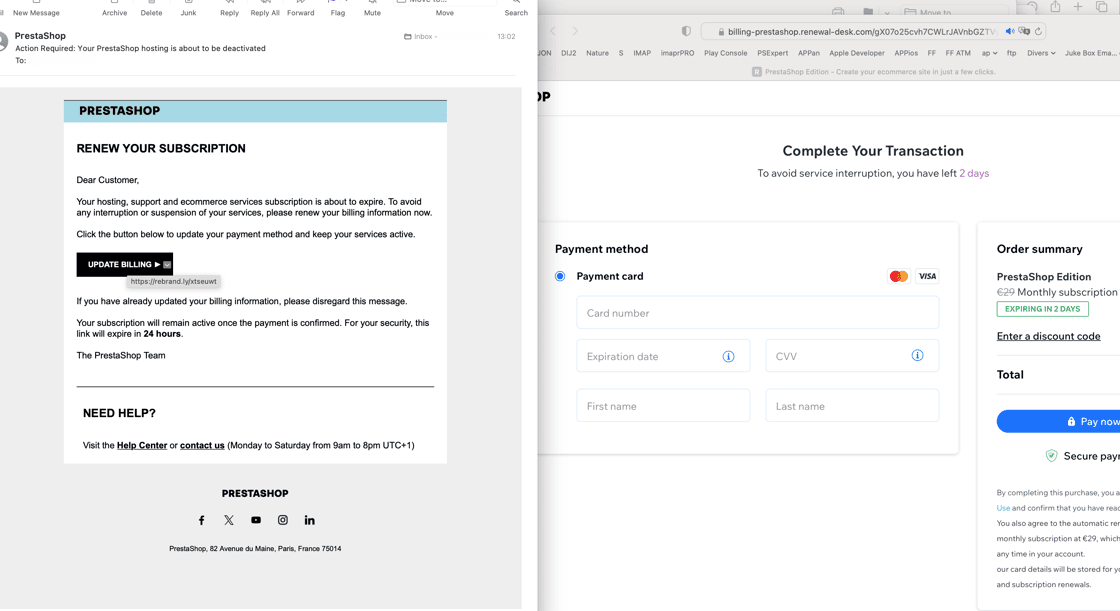Viewport: 1120px width, 611px height.
Task: Mute tab audio via speaker icon
Action: tap(1010, 31)
